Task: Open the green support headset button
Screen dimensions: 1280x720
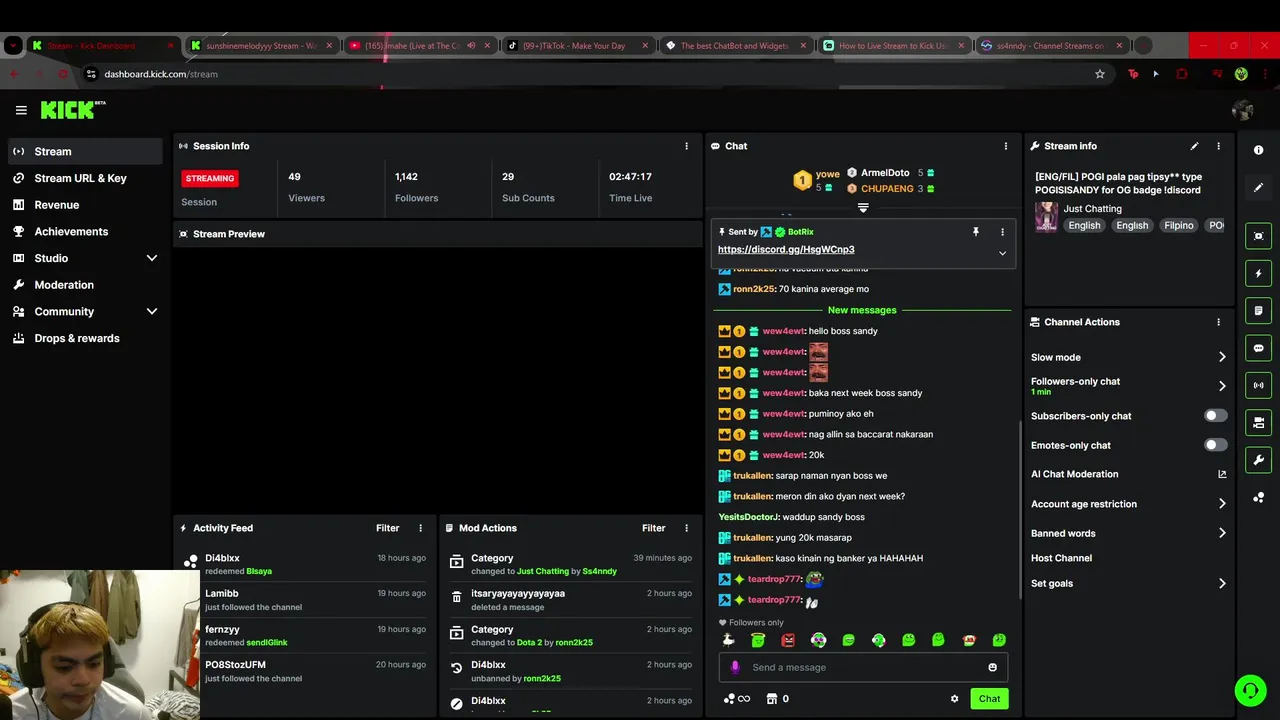Action: 1250,690
